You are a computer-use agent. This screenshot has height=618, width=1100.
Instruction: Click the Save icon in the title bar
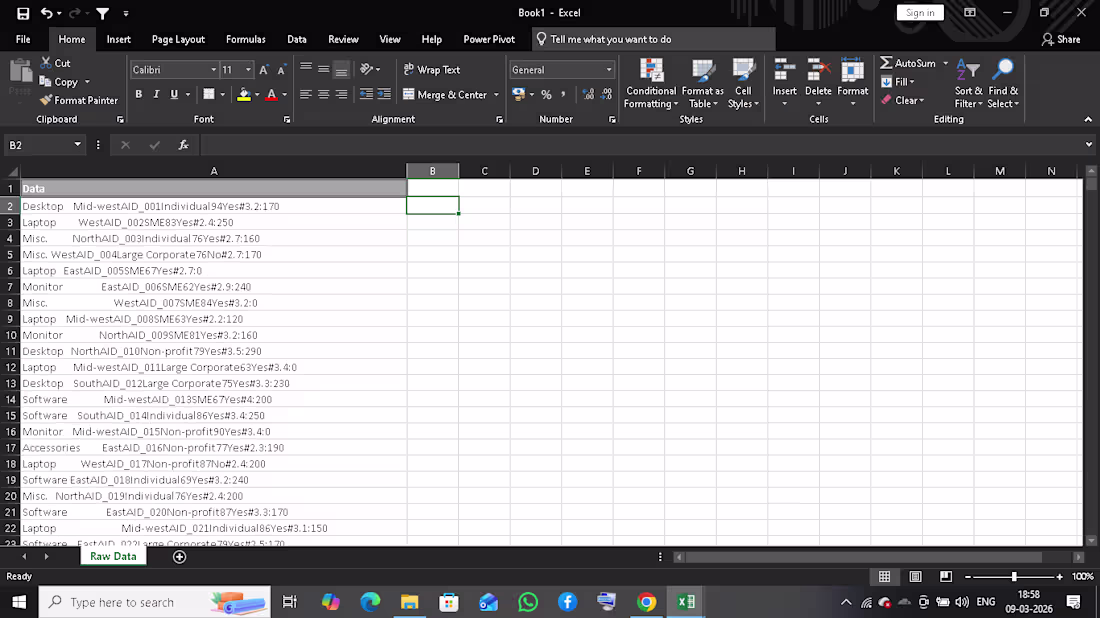[x=23, y=13]
